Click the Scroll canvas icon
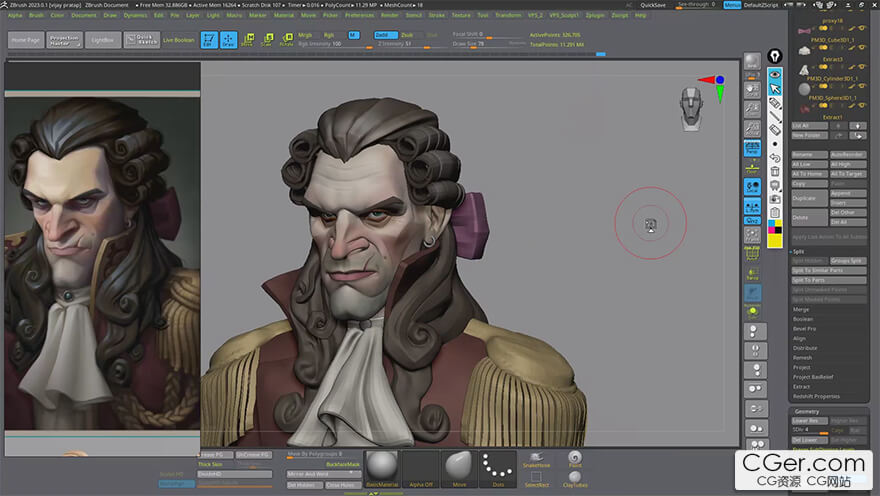This screenshot has width=880, height=496. [752, 91]
